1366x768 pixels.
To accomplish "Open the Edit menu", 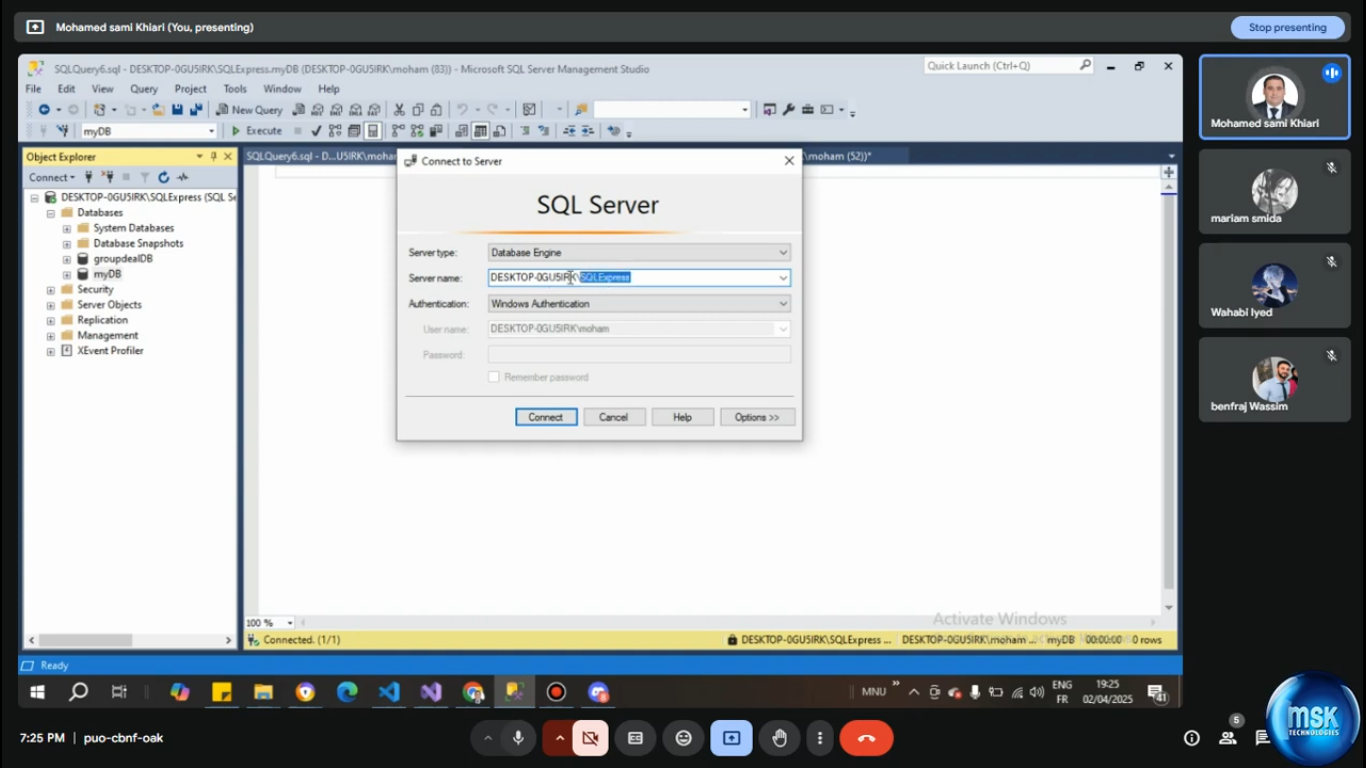I will tap(66, 89).
